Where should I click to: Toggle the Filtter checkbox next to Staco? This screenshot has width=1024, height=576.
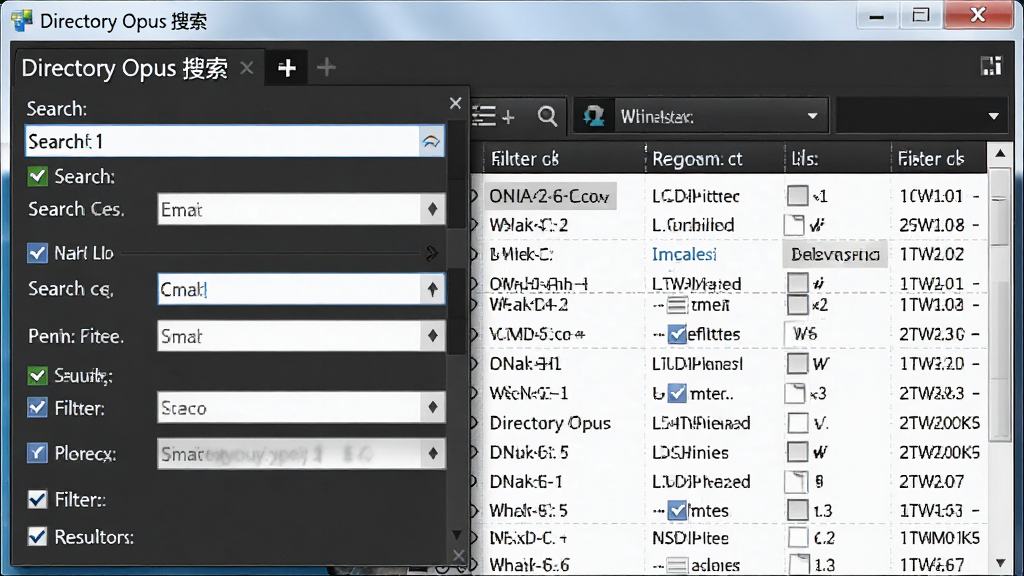pos(37,408)
